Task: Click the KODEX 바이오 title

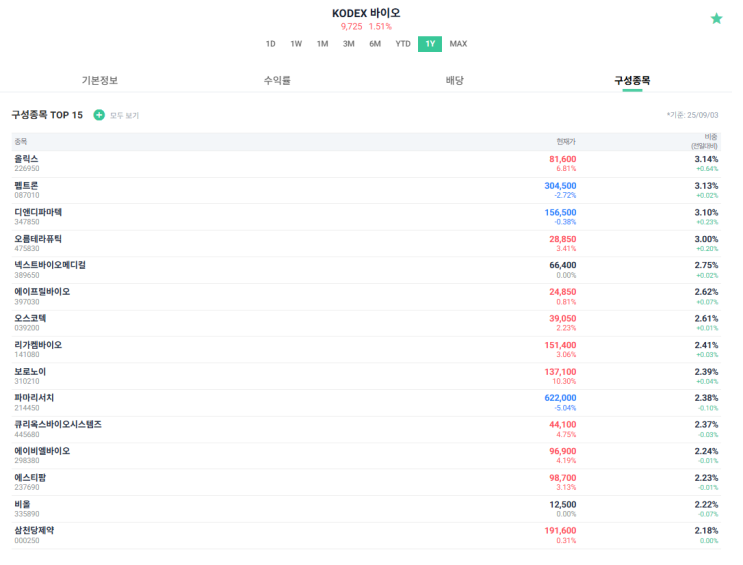Action: click(366, 13)
